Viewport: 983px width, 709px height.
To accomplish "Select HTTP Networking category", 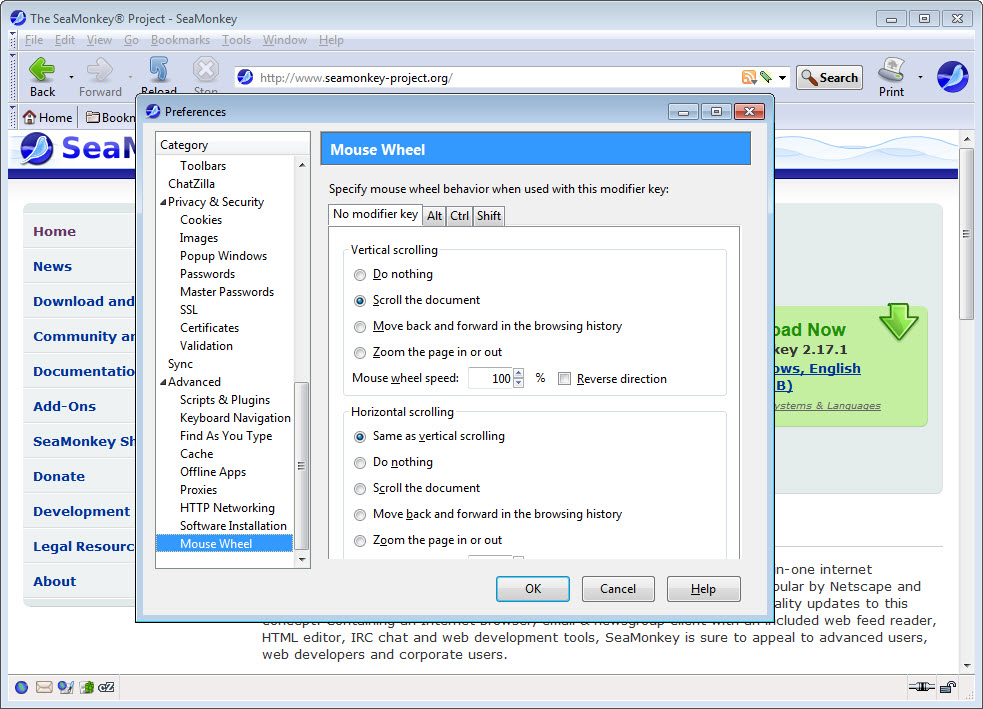I will (227, 508).
